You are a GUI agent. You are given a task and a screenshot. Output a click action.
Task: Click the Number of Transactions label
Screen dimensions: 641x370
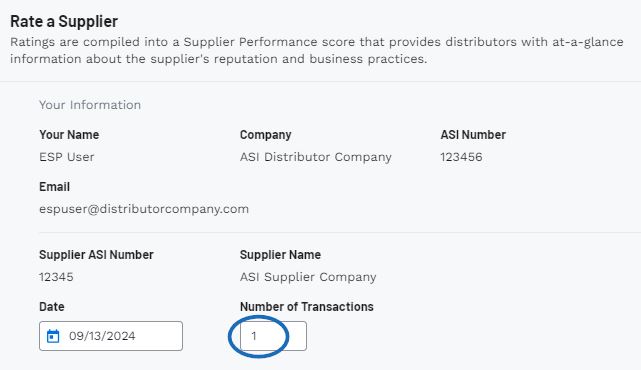point(307,307)
